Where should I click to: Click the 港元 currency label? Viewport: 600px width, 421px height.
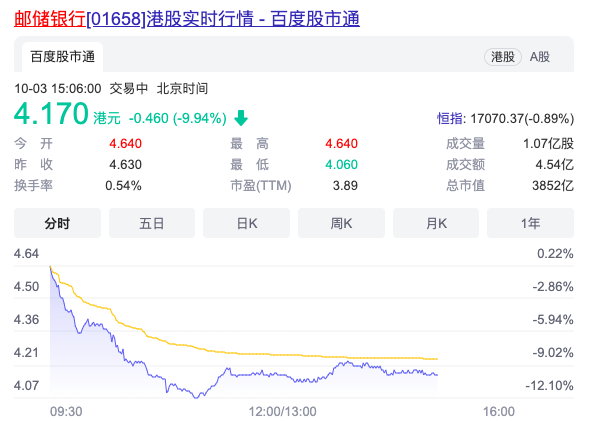pos(107,118)
